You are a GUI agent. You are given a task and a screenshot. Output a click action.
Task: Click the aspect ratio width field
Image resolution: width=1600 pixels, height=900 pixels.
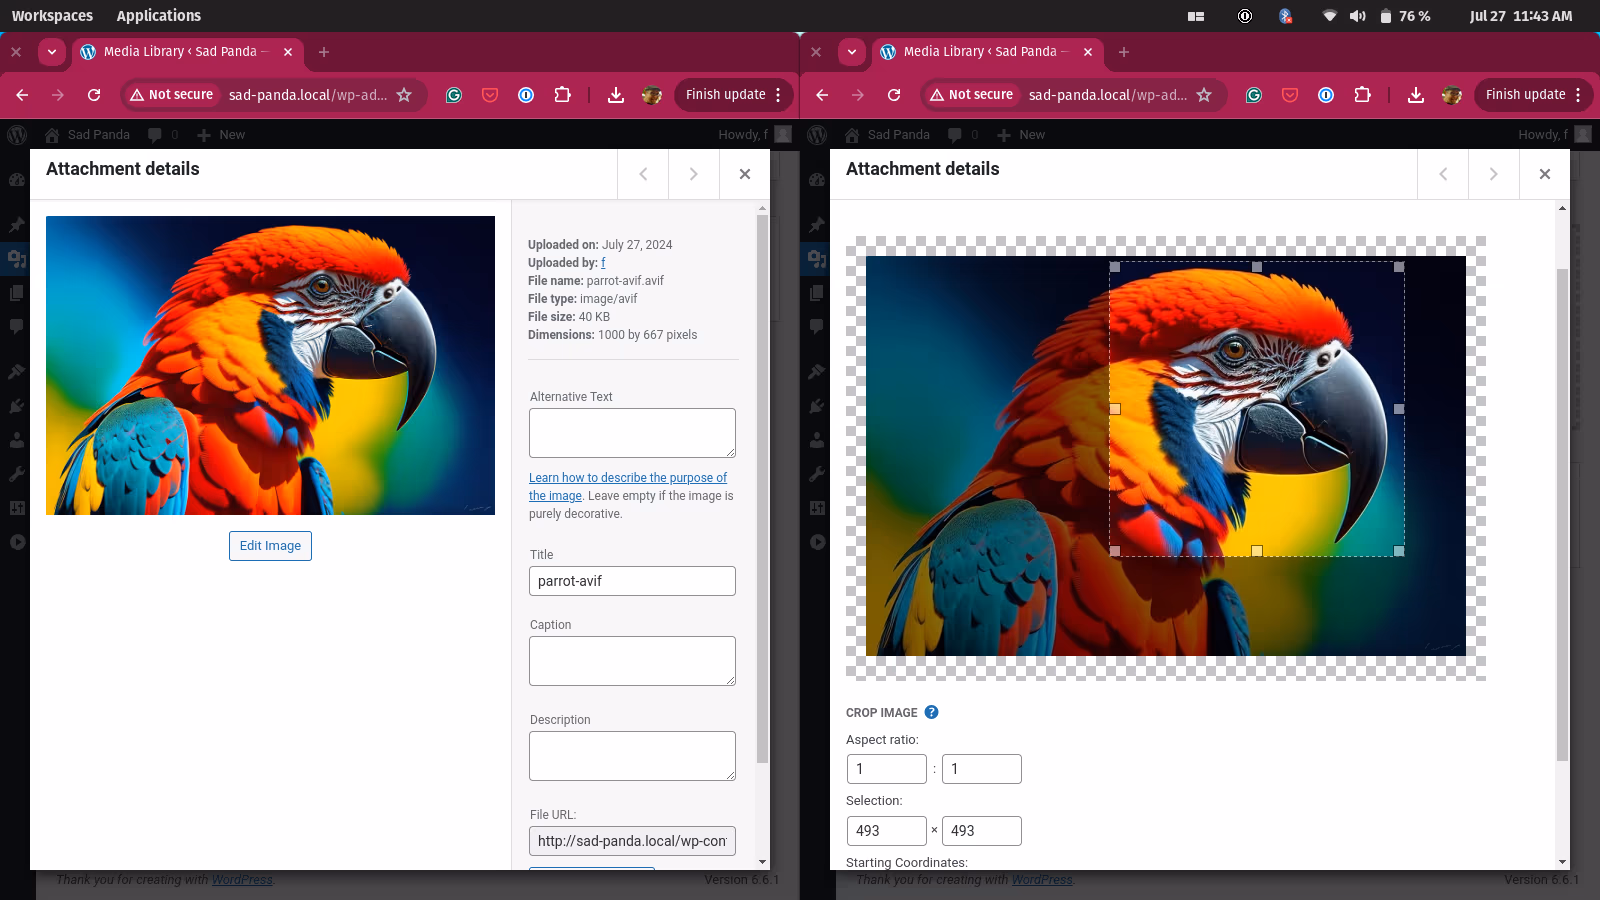[886, 769]
